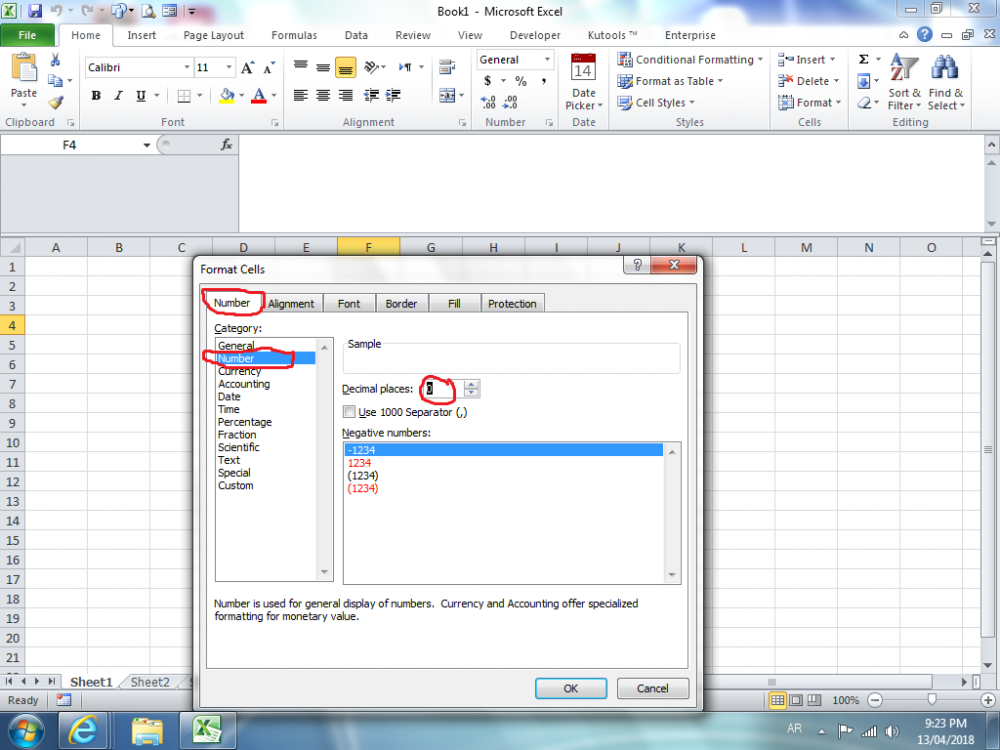The image size is (1000, 750).
Task: Switch to Alignment tab in Format Cells
Action: (291, 304)
